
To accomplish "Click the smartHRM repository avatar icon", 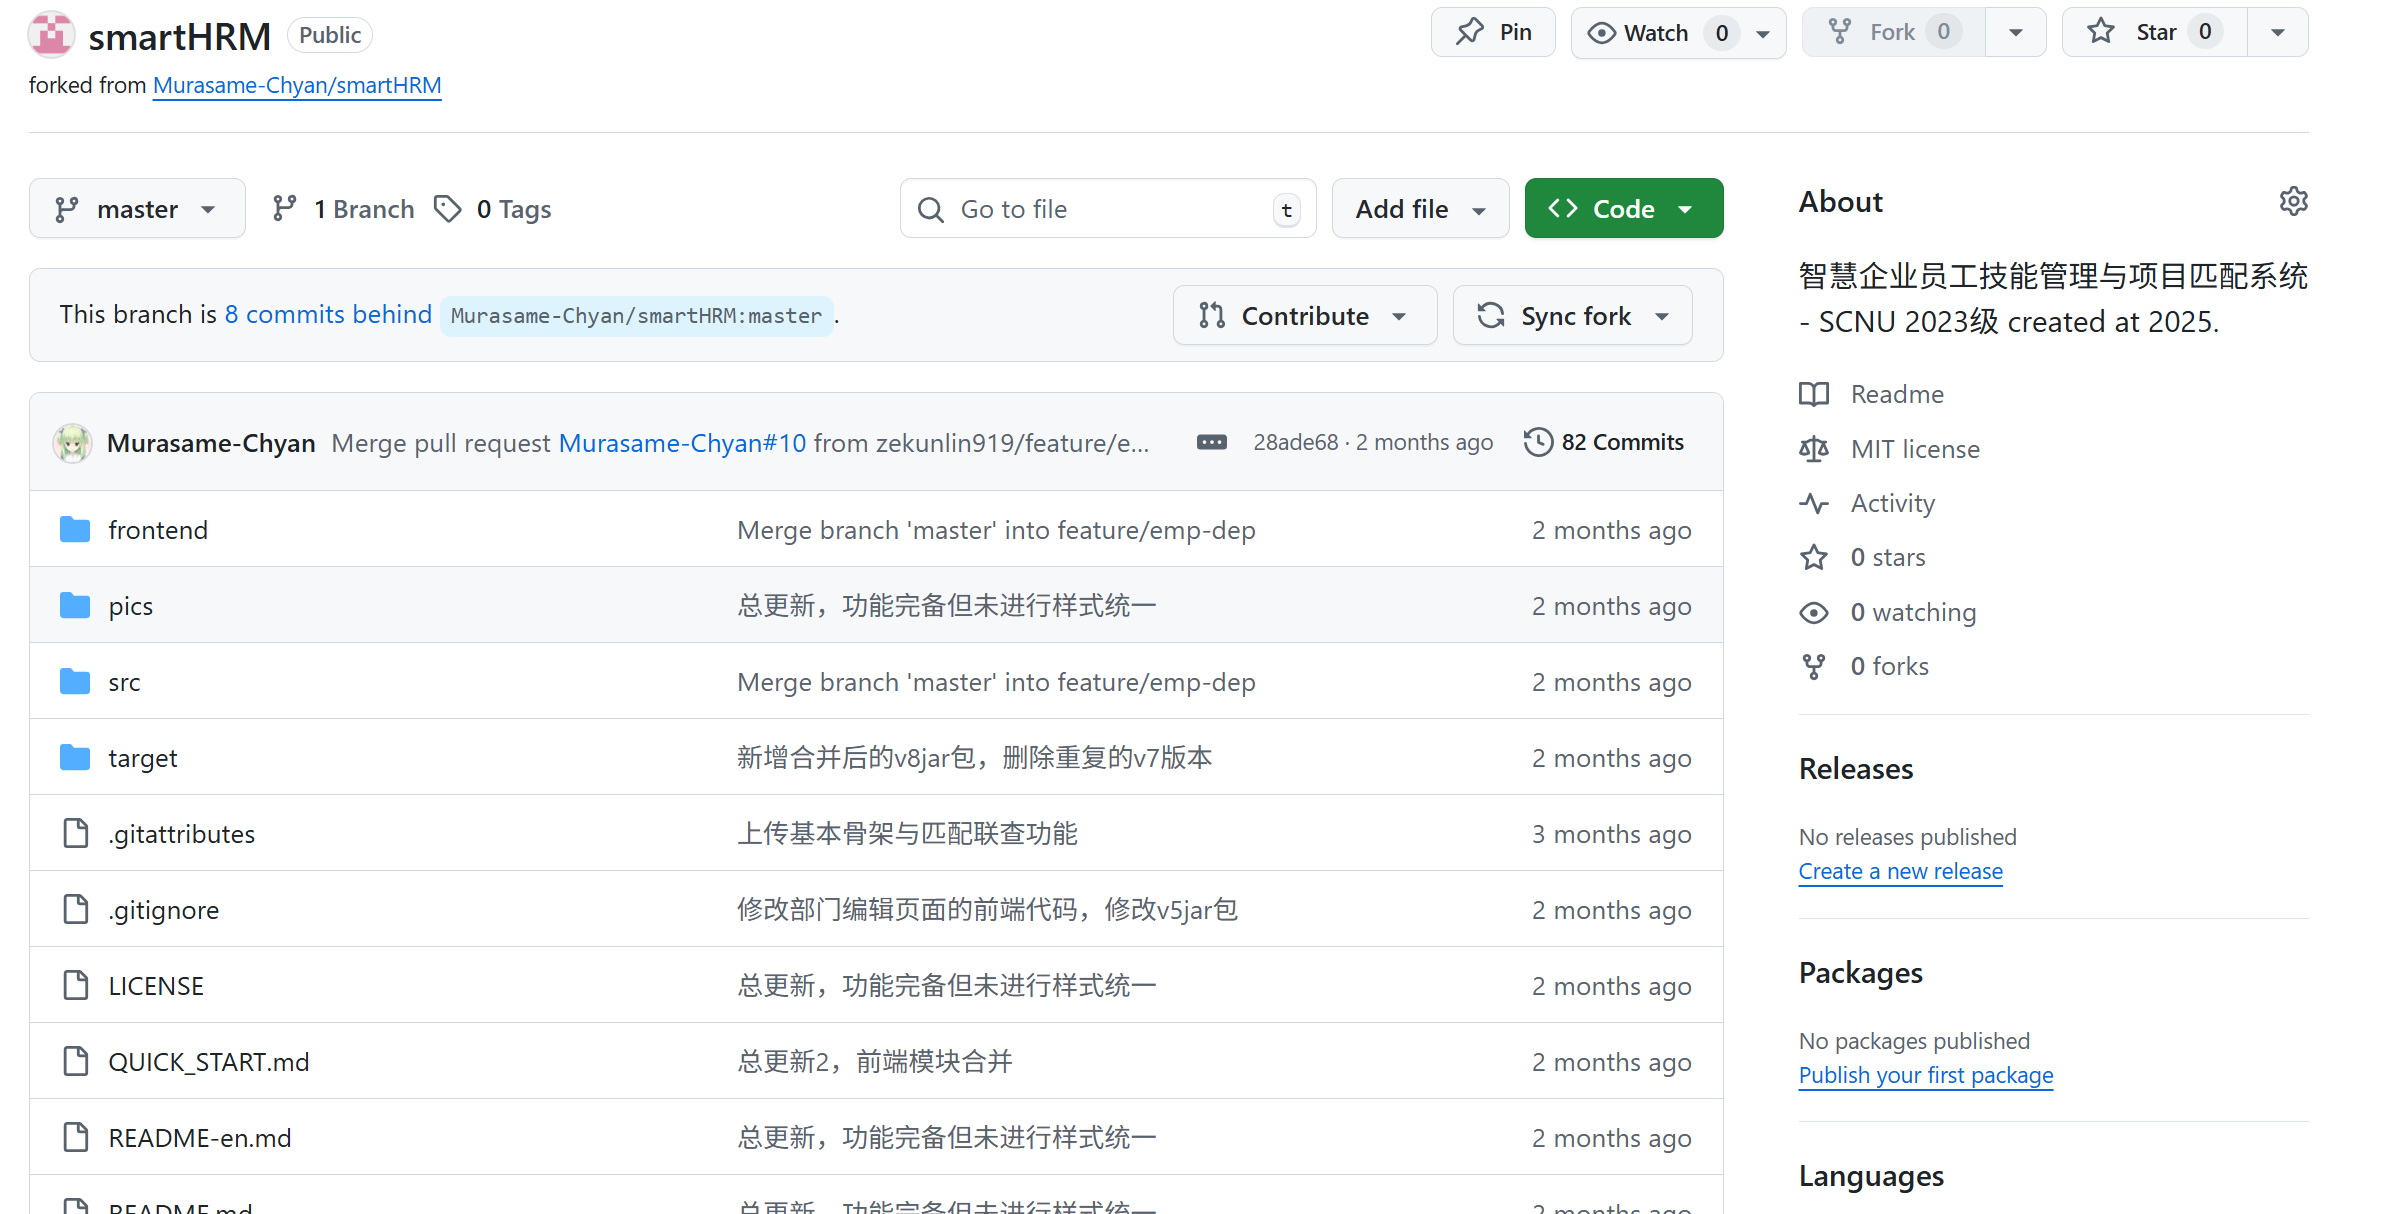I will [51, 35].
